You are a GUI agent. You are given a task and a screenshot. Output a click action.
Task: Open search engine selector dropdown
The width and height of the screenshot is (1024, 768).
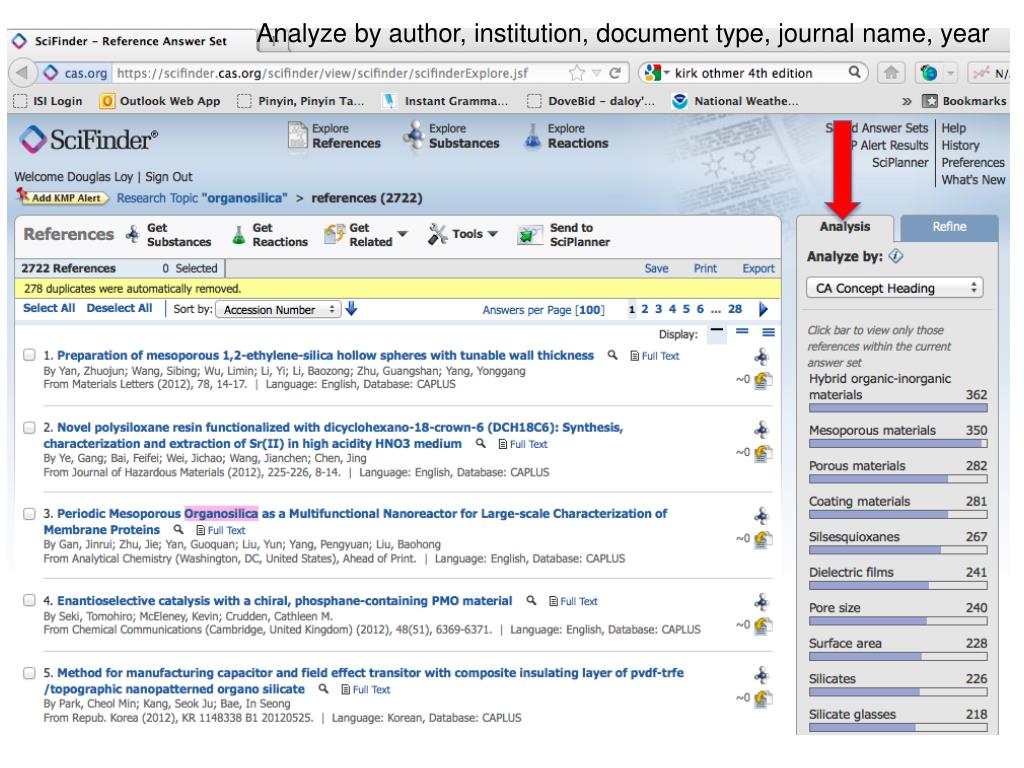[x=656, y=72]
